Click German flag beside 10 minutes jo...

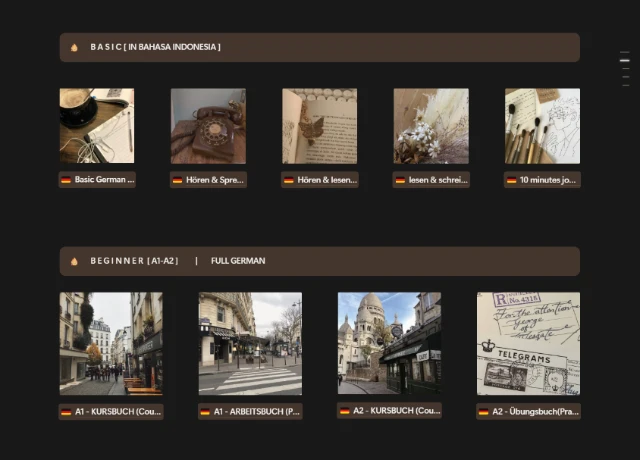pos(511,180)
